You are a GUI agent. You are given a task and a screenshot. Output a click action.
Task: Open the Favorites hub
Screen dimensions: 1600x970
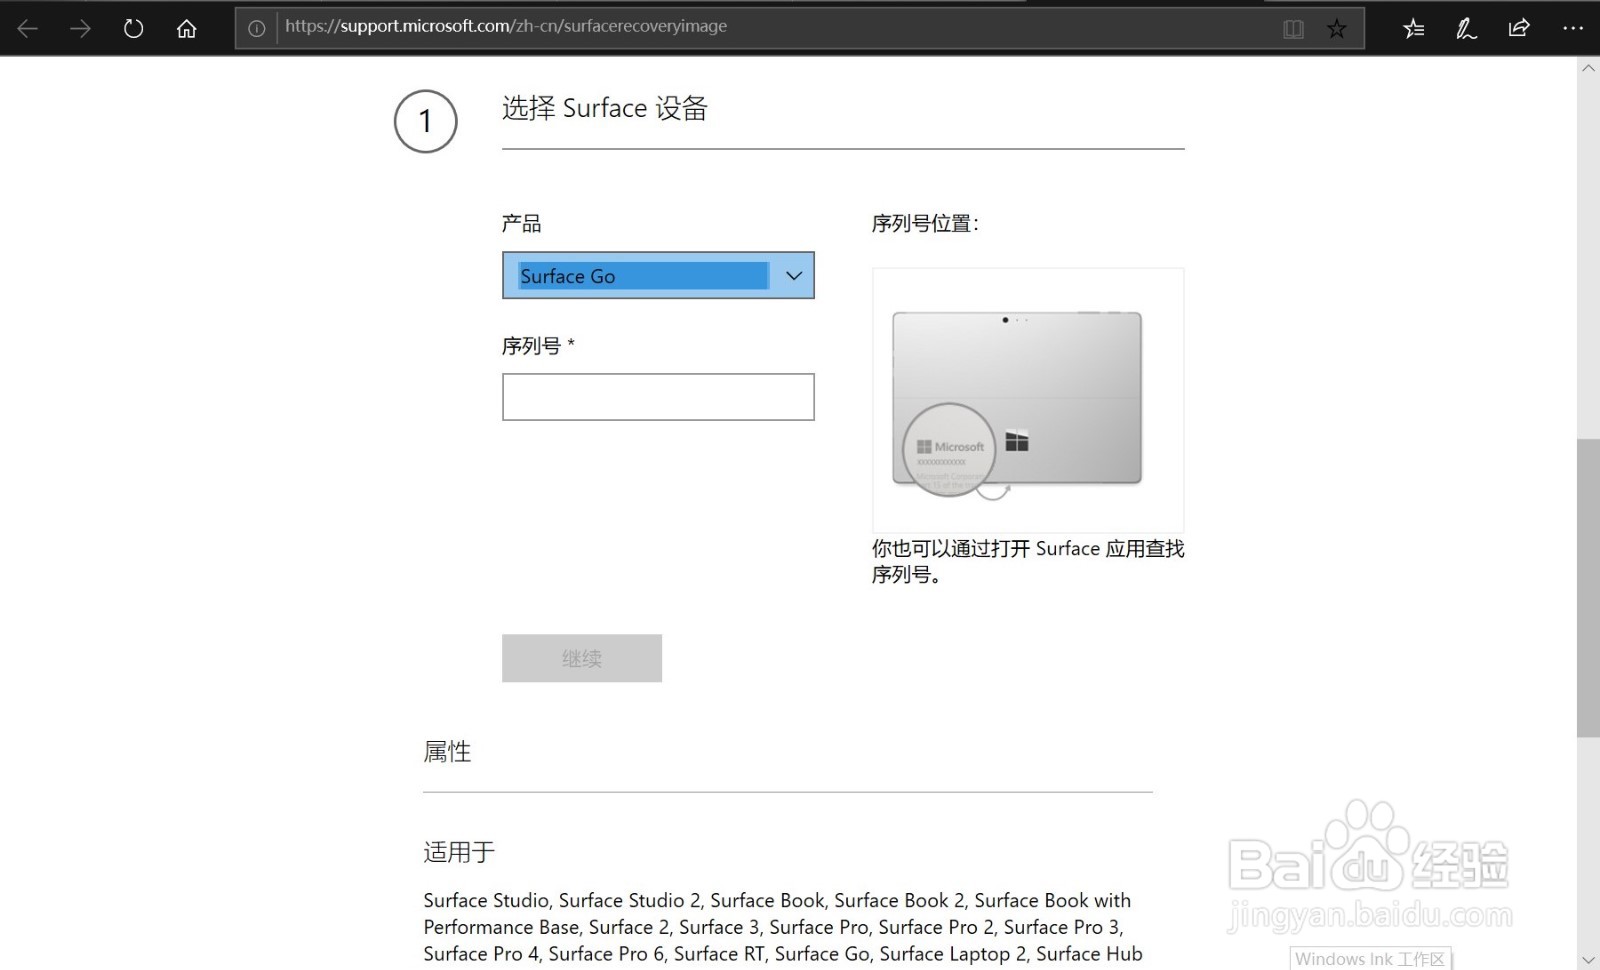point(1413,28)
